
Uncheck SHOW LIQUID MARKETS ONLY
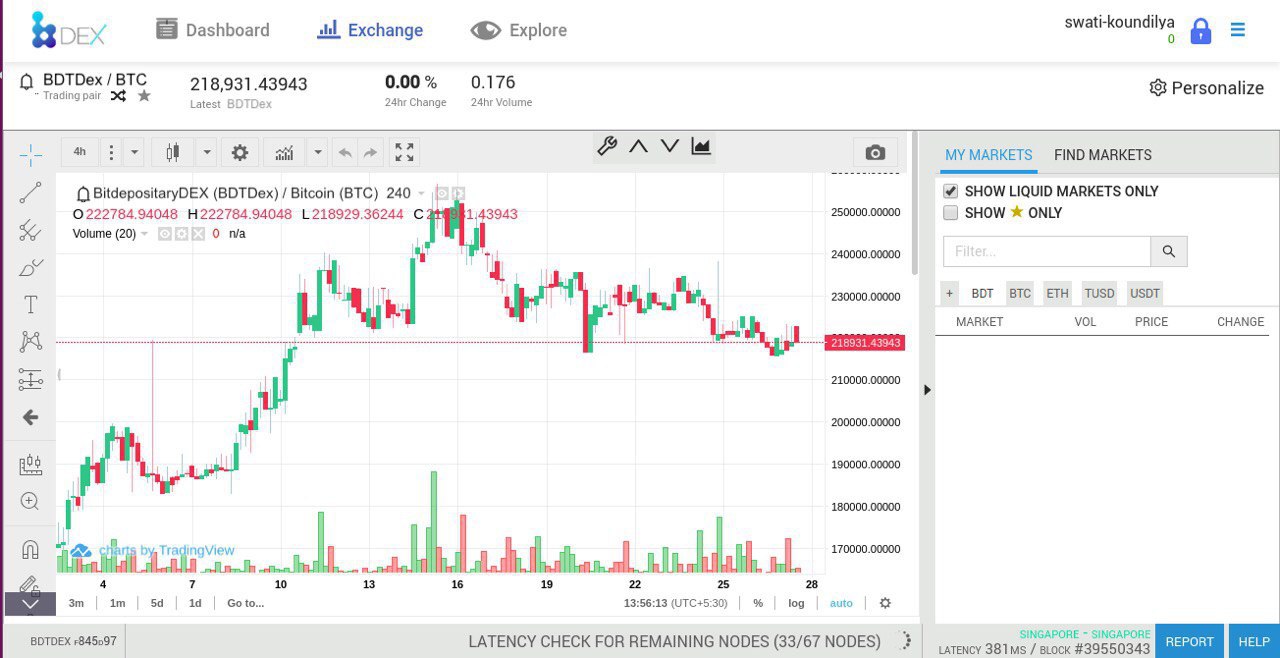click(x=951, y=191)
